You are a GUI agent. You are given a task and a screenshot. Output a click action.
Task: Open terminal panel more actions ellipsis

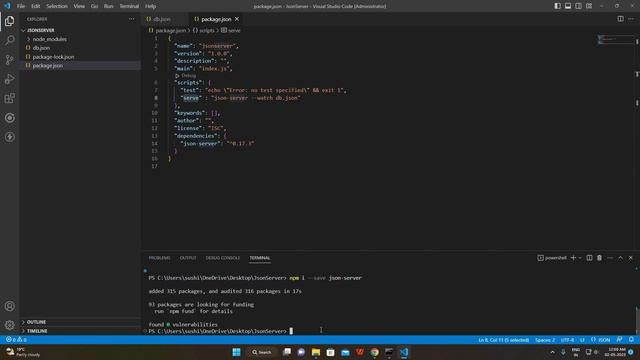coord(610,258)
